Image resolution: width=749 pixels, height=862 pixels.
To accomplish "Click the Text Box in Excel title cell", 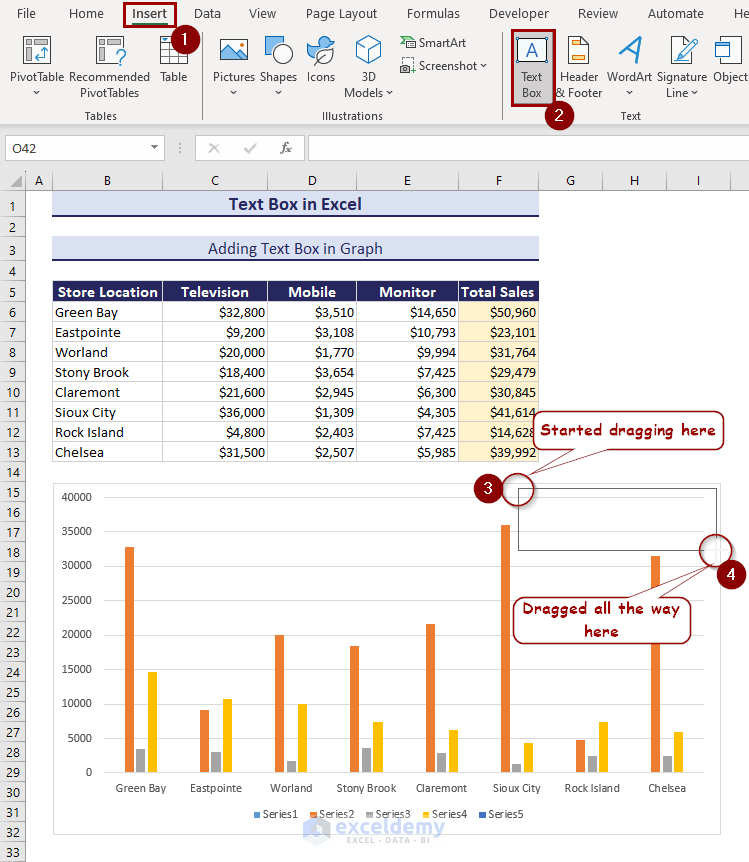I will click(295, 204).
